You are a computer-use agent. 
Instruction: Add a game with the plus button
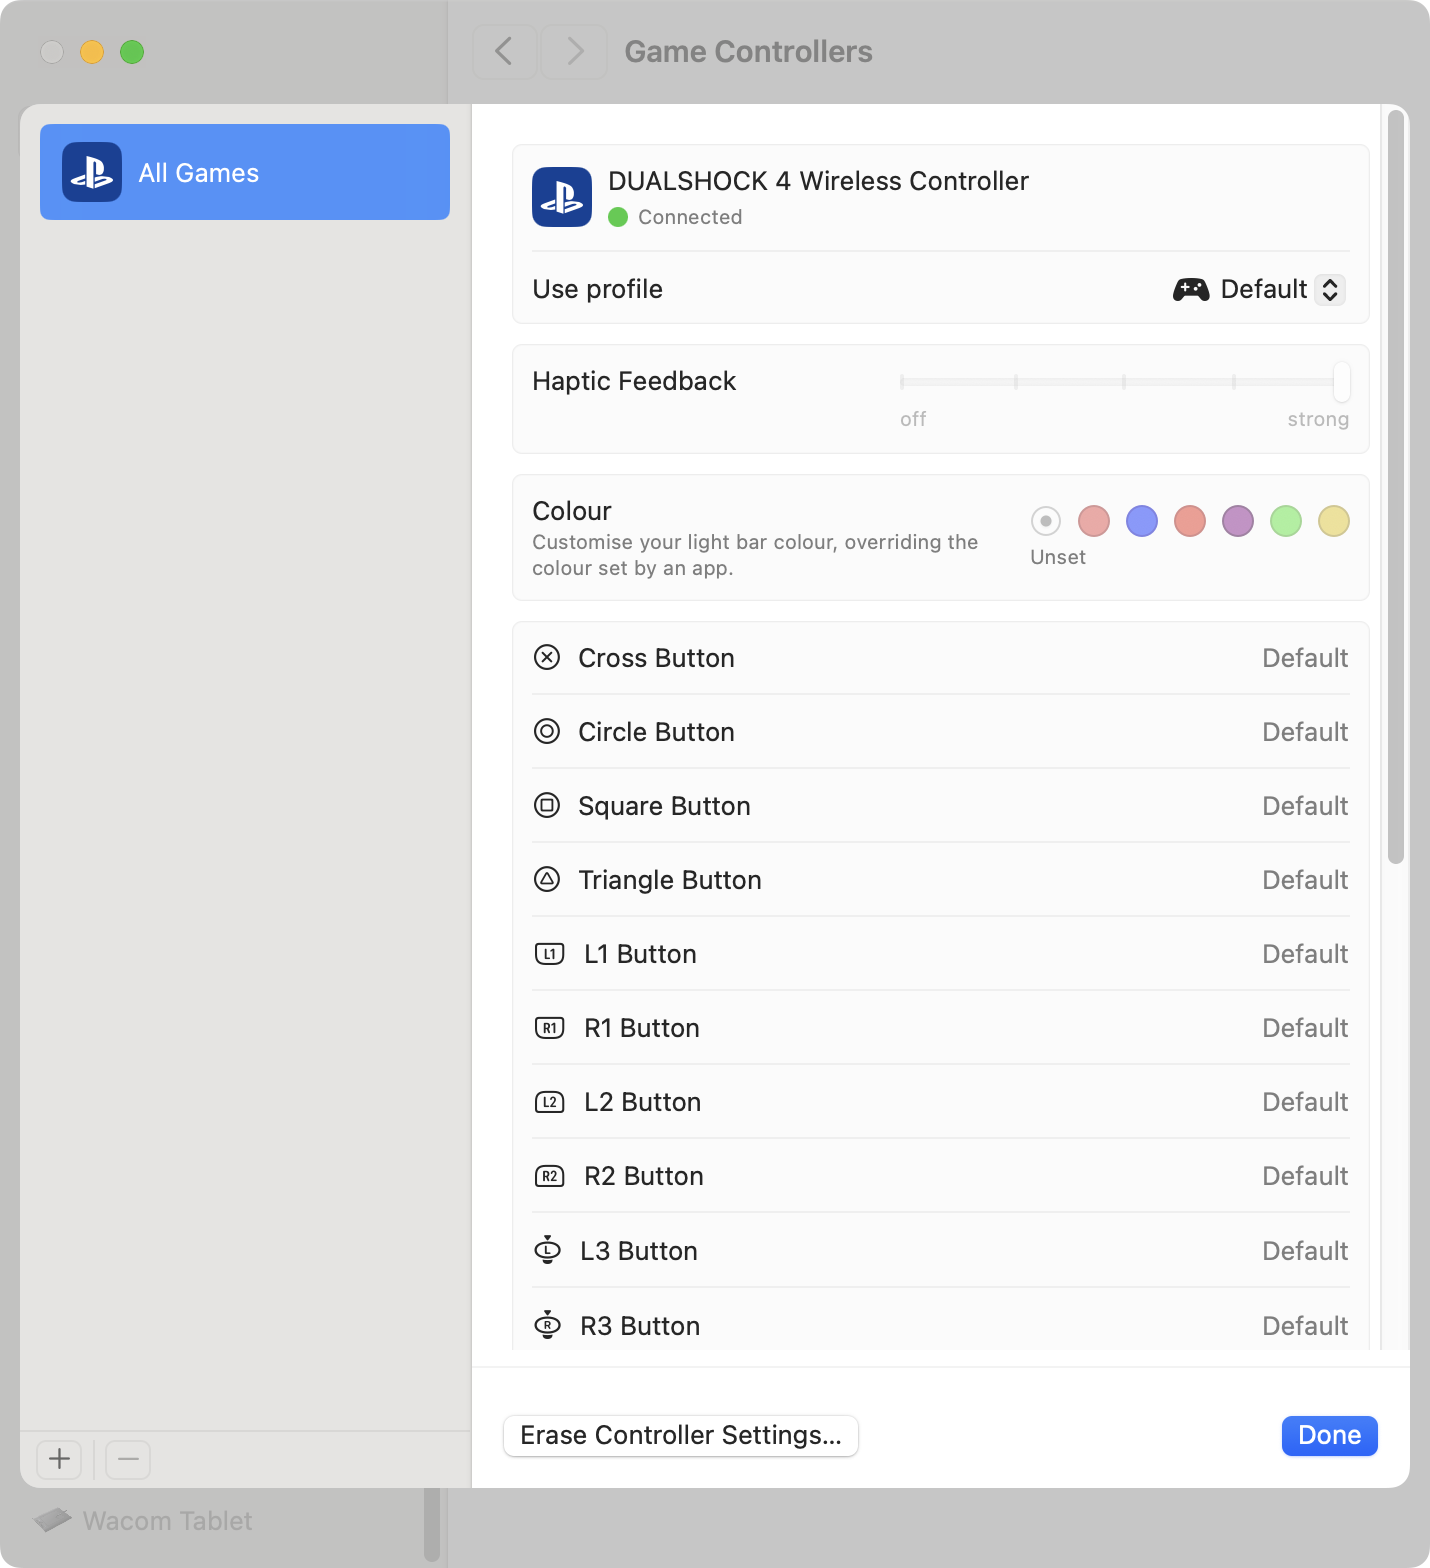click(60, 1459)
